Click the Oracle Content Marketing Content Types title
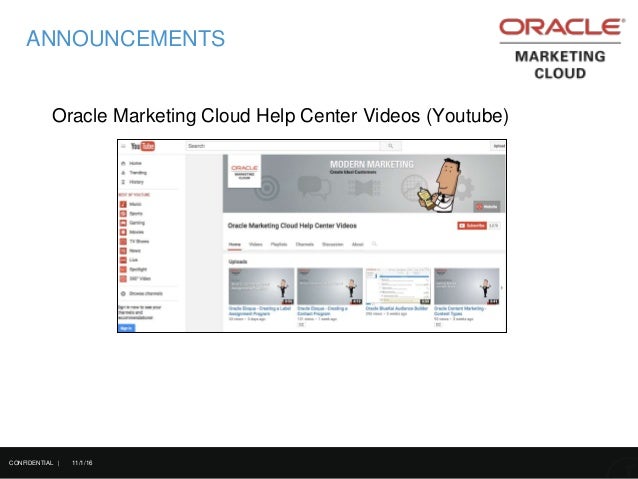 pos(460,311)
